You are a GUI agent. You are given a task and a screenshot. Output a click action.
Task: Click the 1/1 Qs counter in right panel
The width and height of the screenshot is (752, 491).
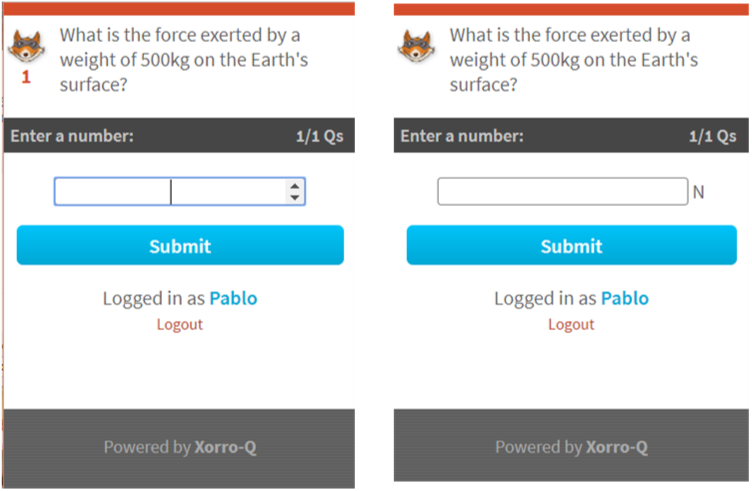point(713,136)
